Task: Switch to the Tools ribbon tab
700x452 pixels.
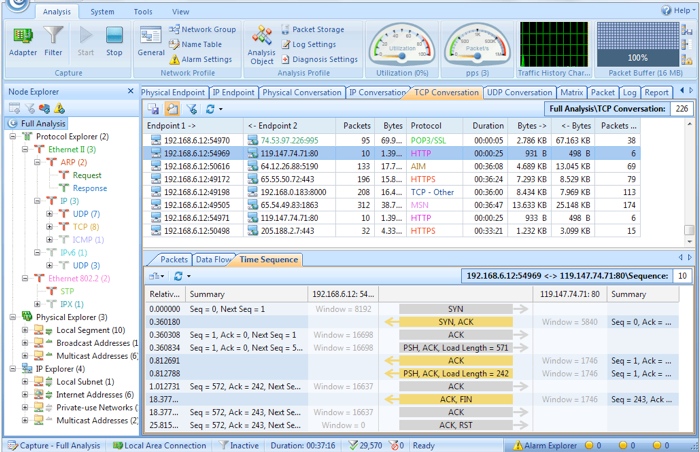Action: pos(143,12)
